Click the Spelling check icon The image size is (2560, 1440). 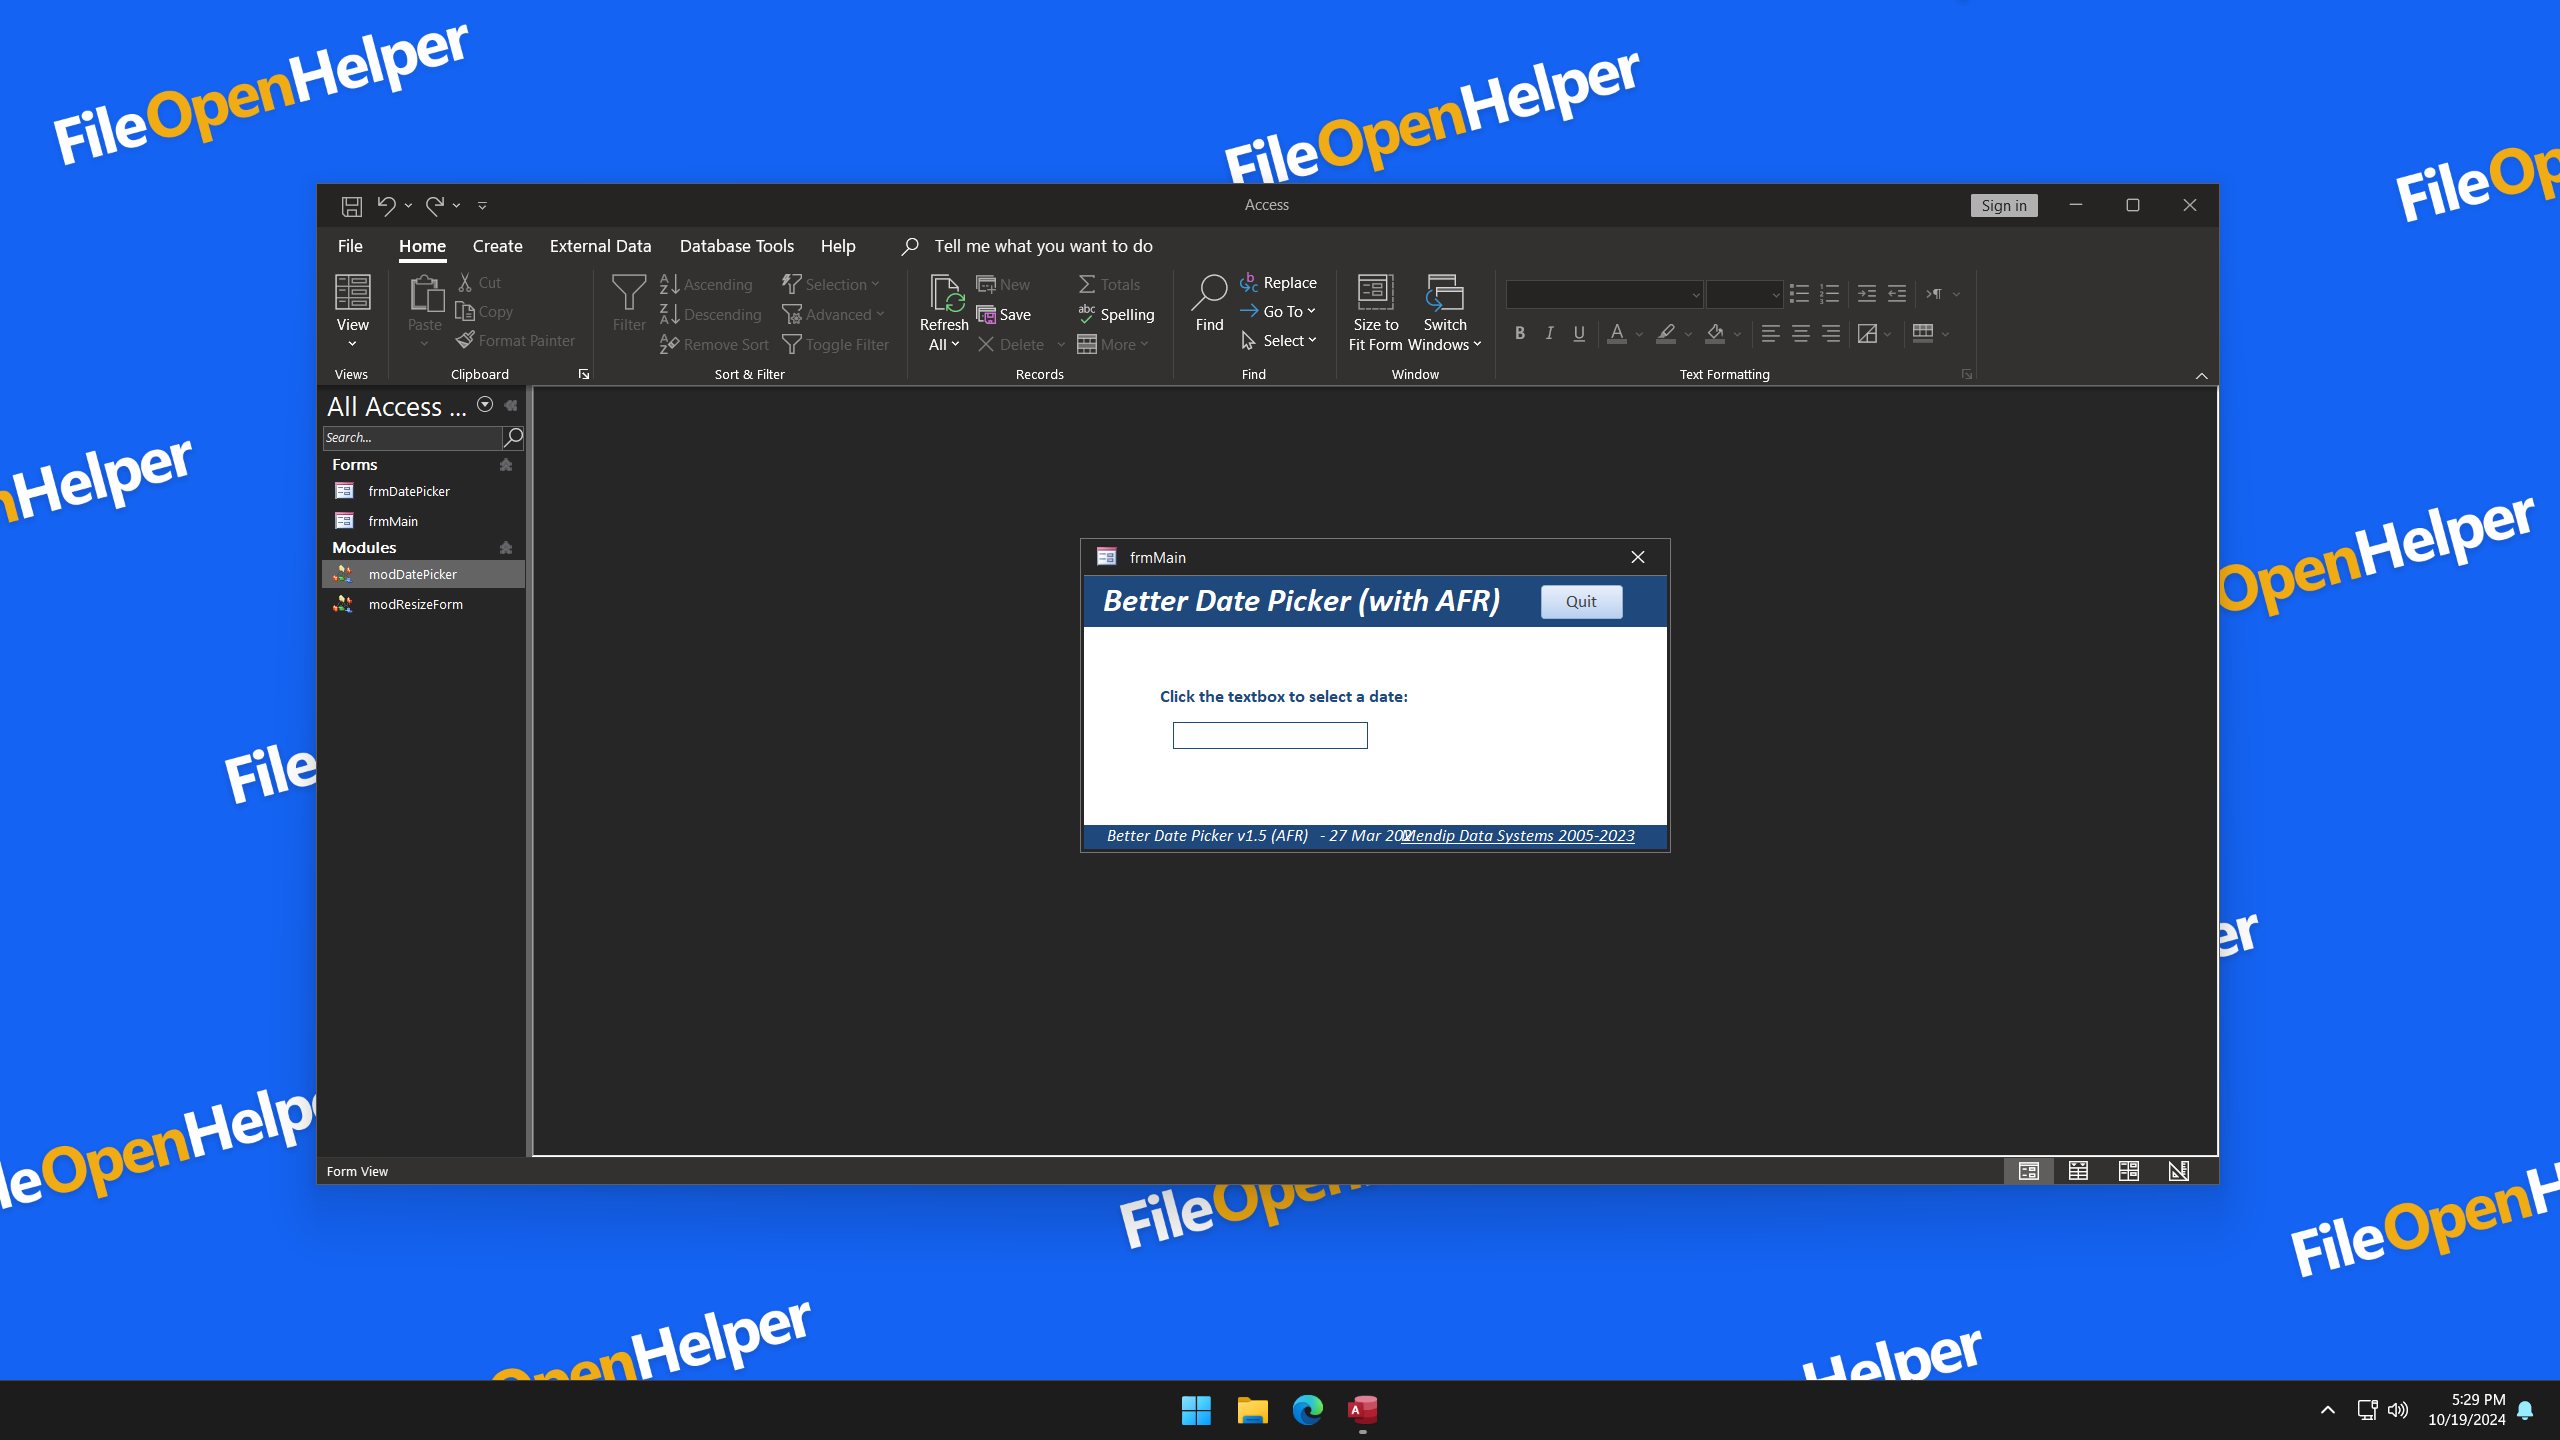coord(1087,314)
